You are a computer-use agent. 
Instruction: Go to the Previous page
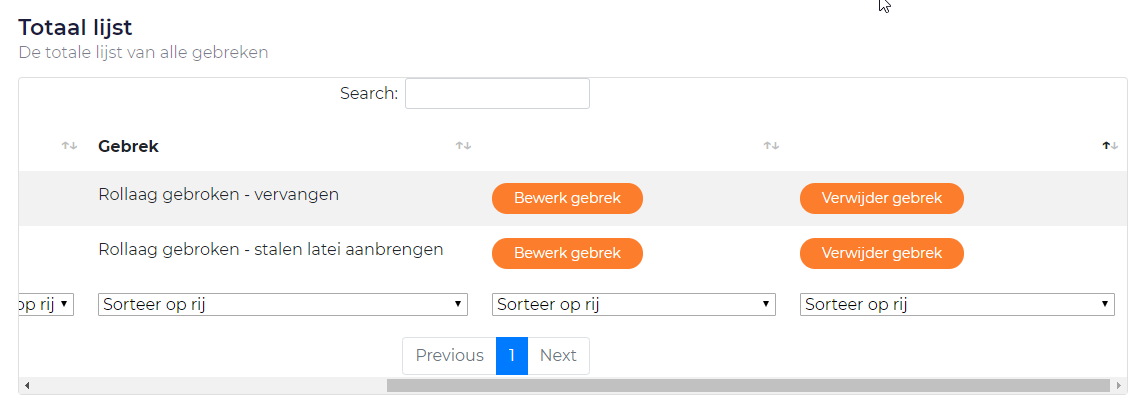pyautogui.click(x=449, y=356)
